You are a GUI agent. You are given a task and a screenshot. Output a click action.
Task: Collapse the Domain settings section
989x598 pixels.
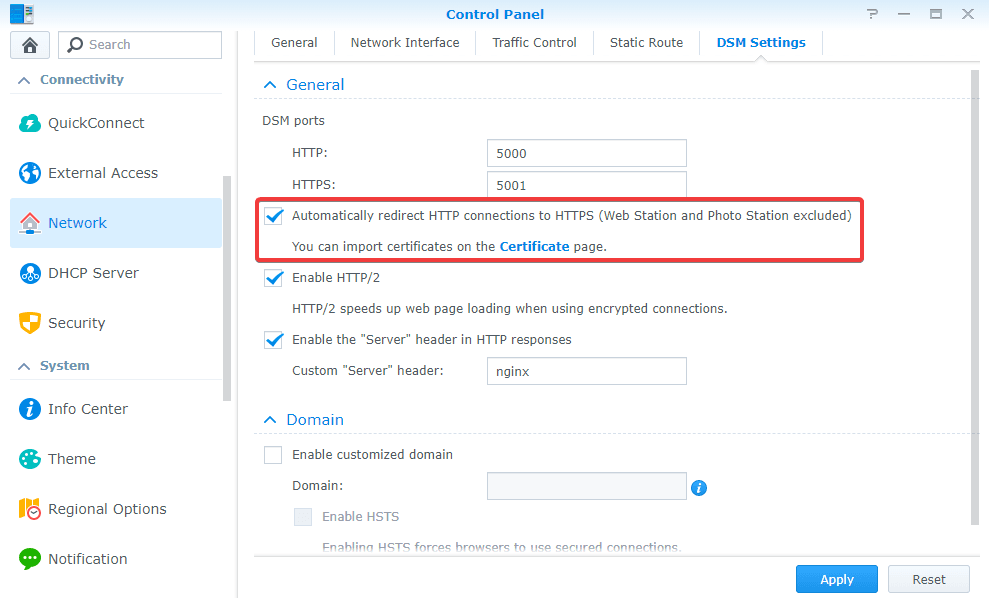269,421
